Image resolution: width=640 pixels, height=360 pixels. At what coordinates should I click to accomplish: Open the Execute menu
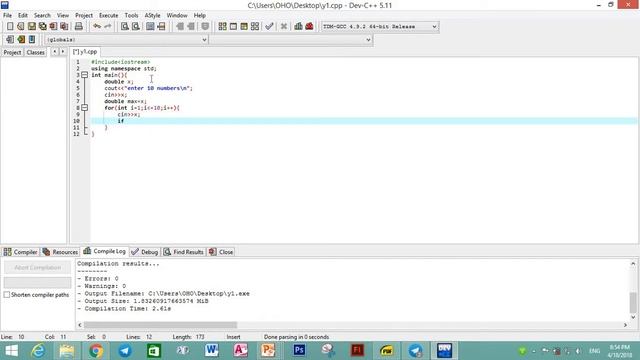[x=109, y=16]
